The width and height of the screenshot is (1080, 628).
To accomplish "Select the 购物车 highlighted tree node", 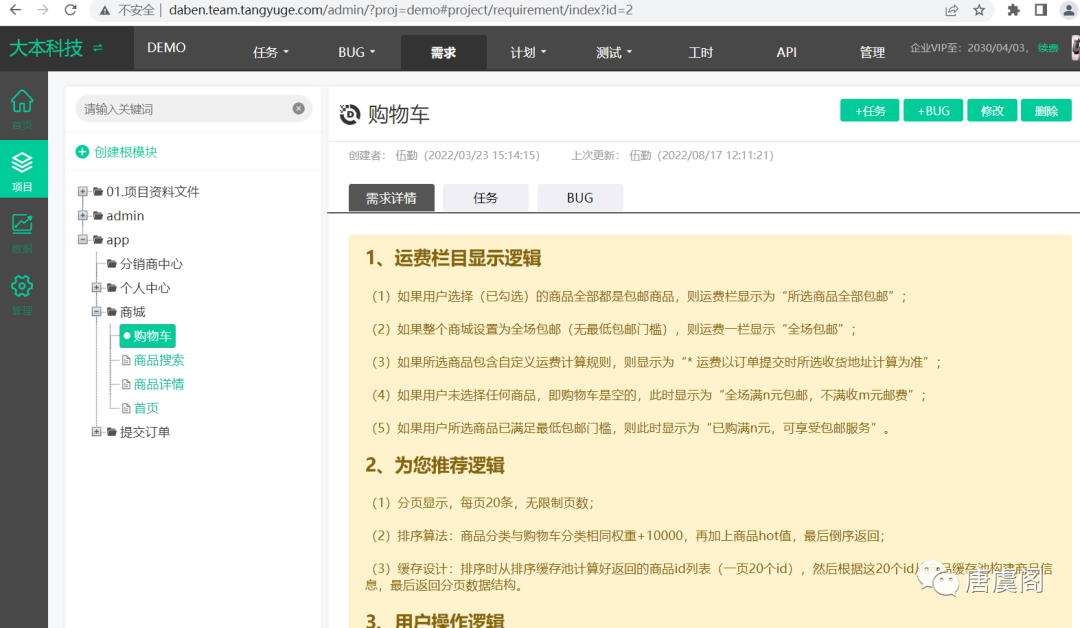I will coord(147,335).
